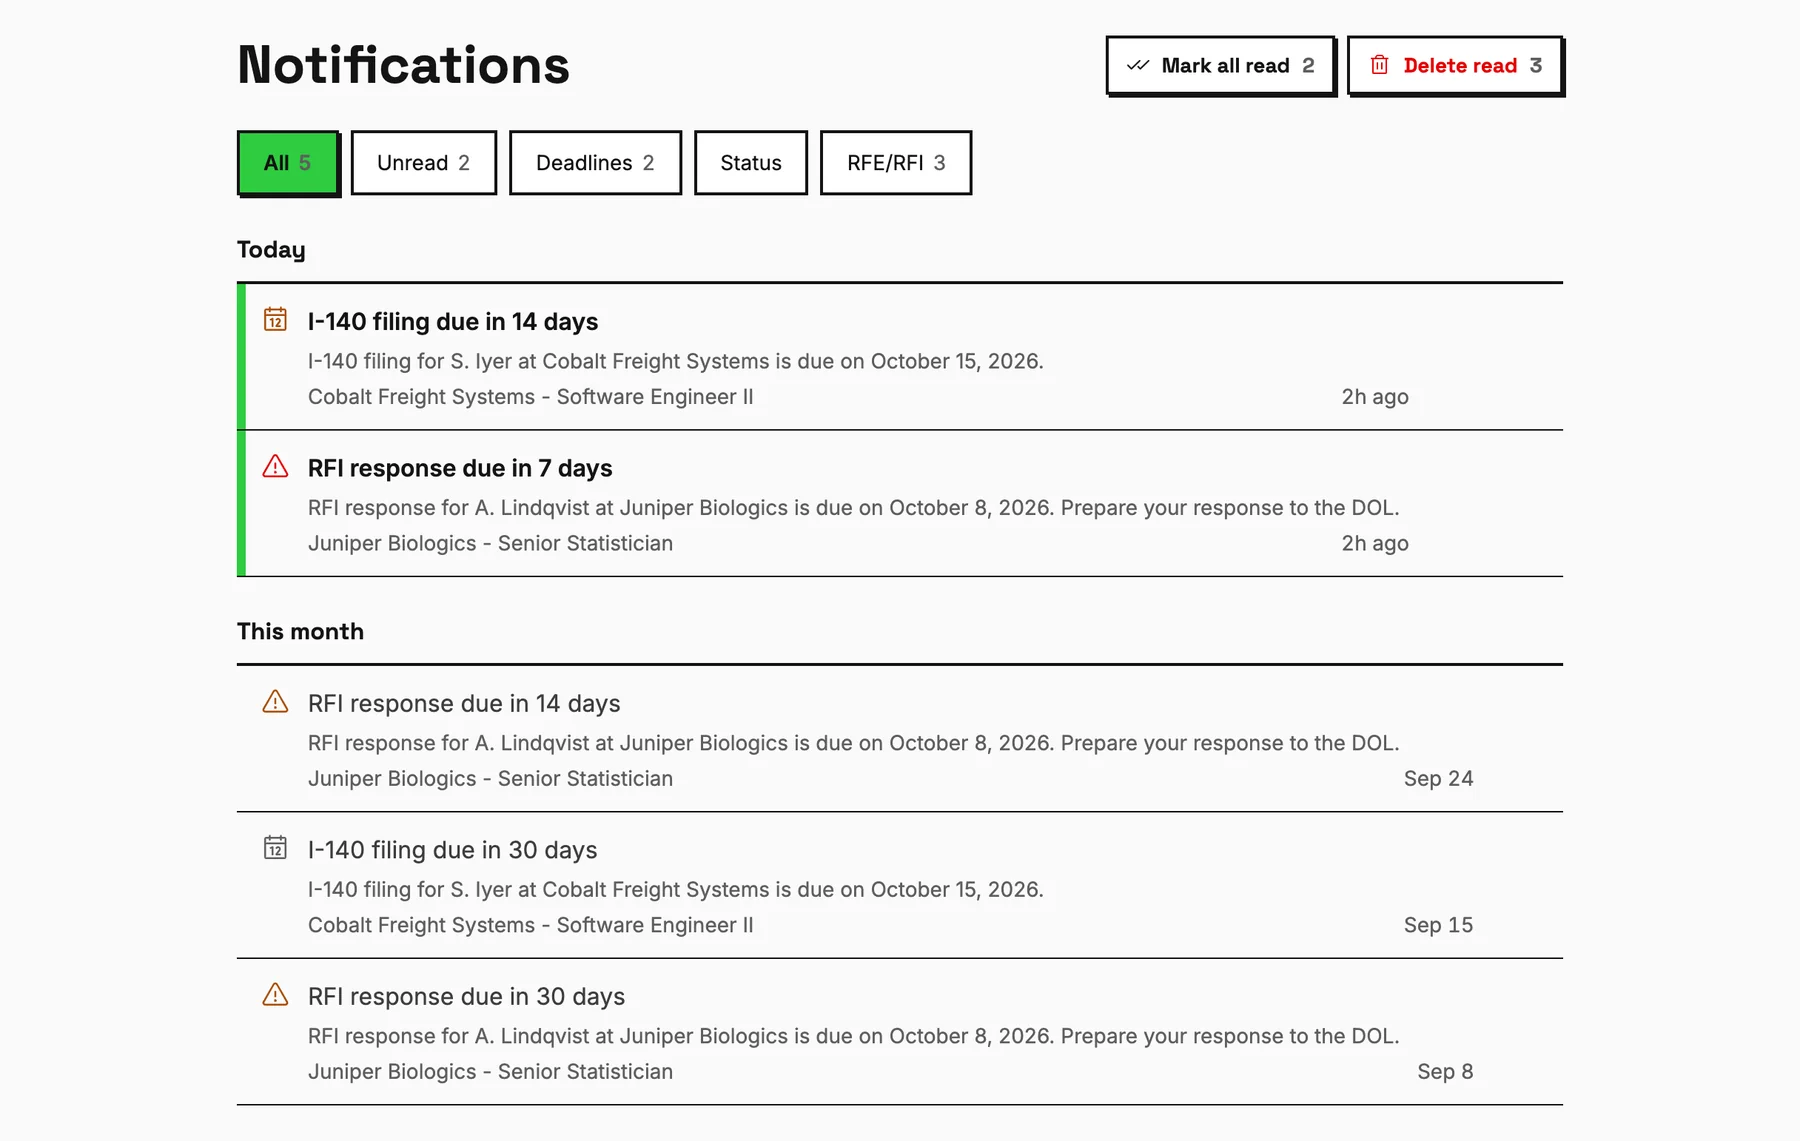Click the 'Sep 8' timestamp
Viewport: 1800px width, 1141px height.
pos(1445,1071)
